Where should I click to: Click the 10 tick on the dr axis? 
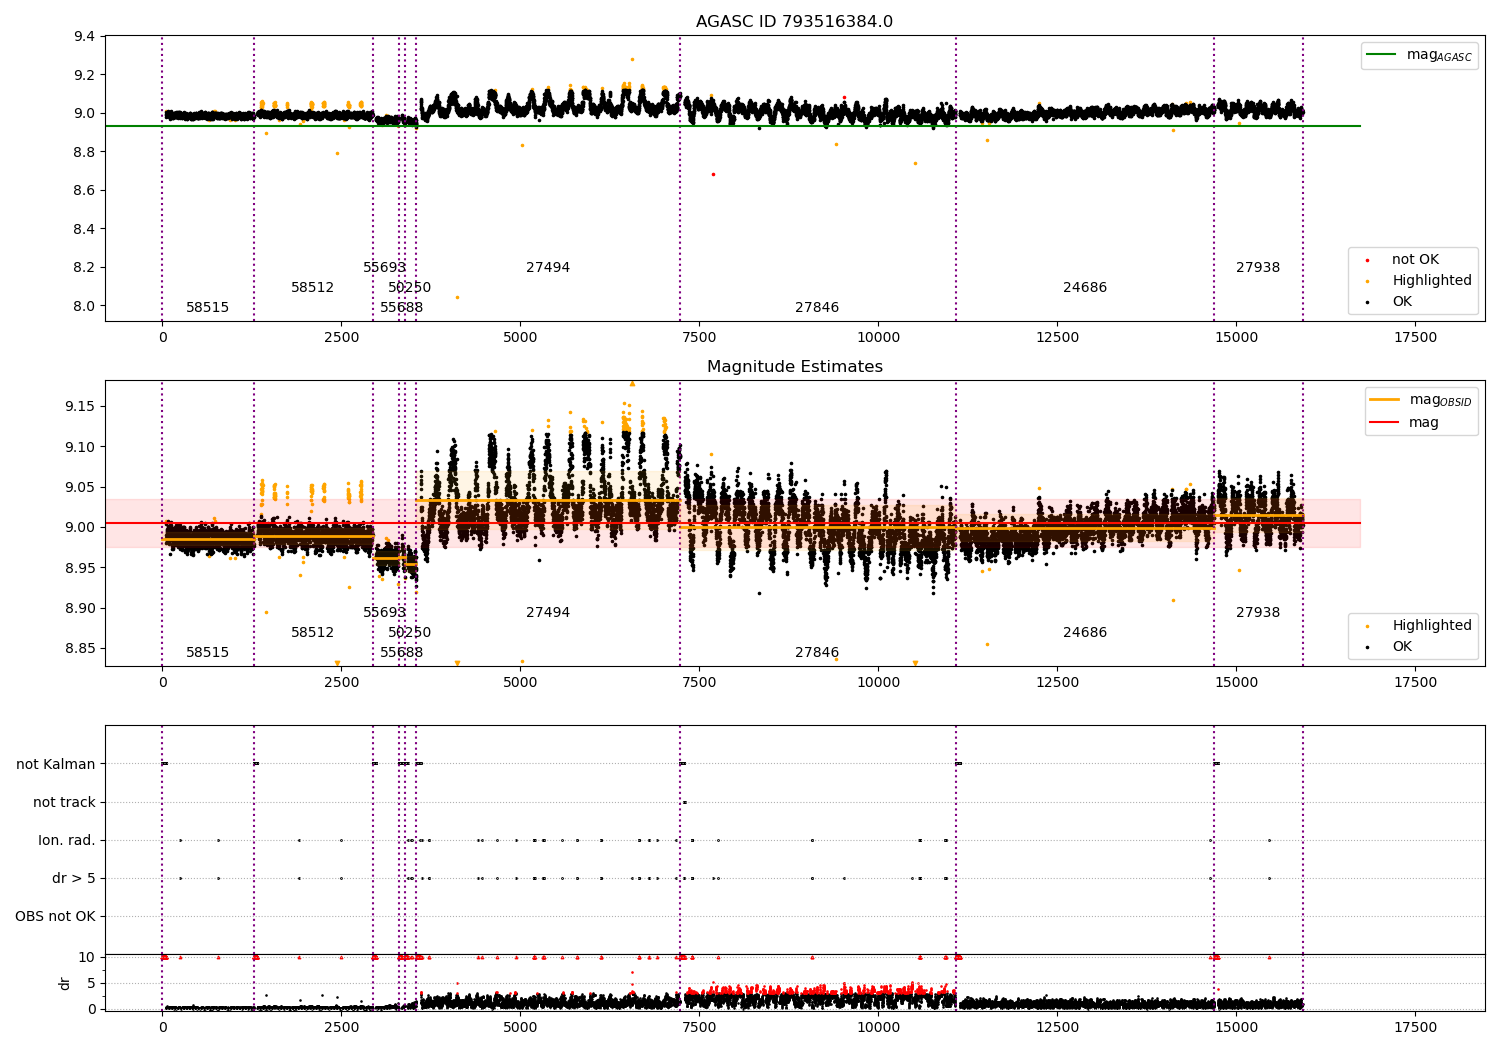(87, 957)
